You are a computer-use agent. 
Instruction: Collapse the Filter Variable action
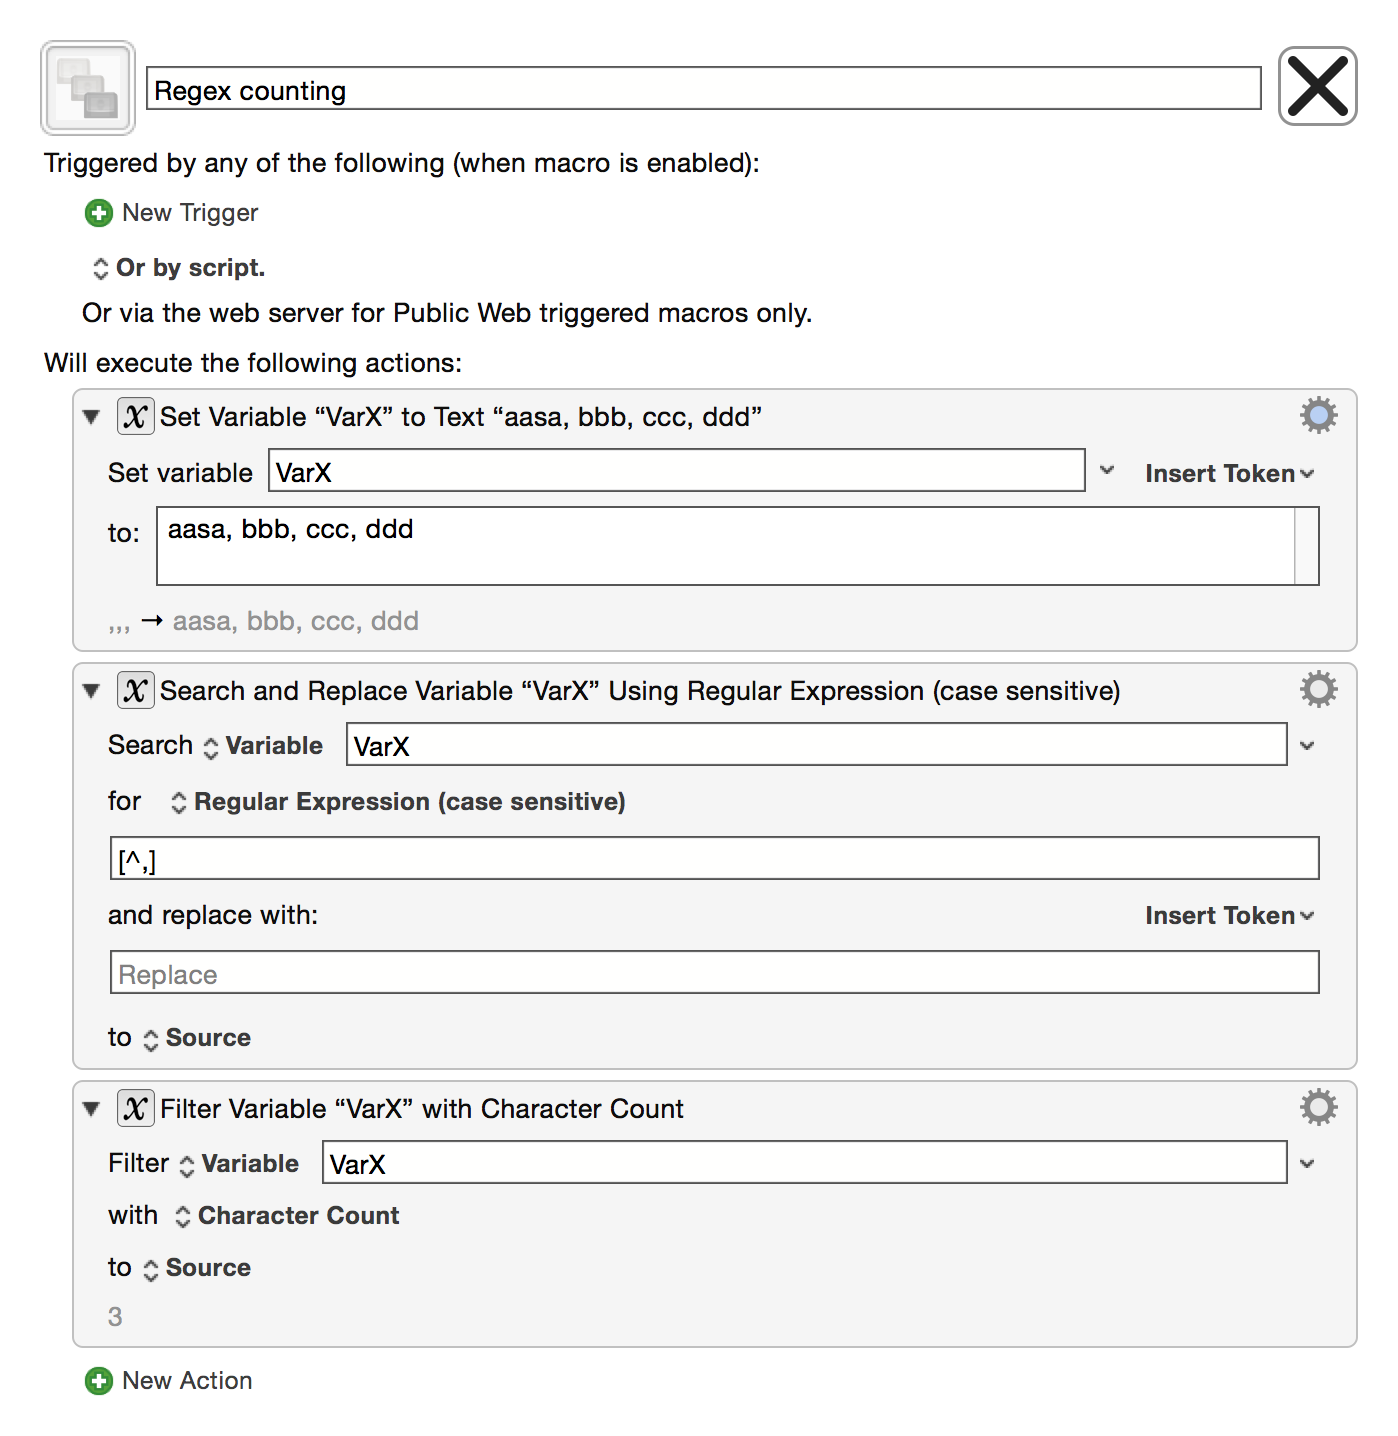92,1109
